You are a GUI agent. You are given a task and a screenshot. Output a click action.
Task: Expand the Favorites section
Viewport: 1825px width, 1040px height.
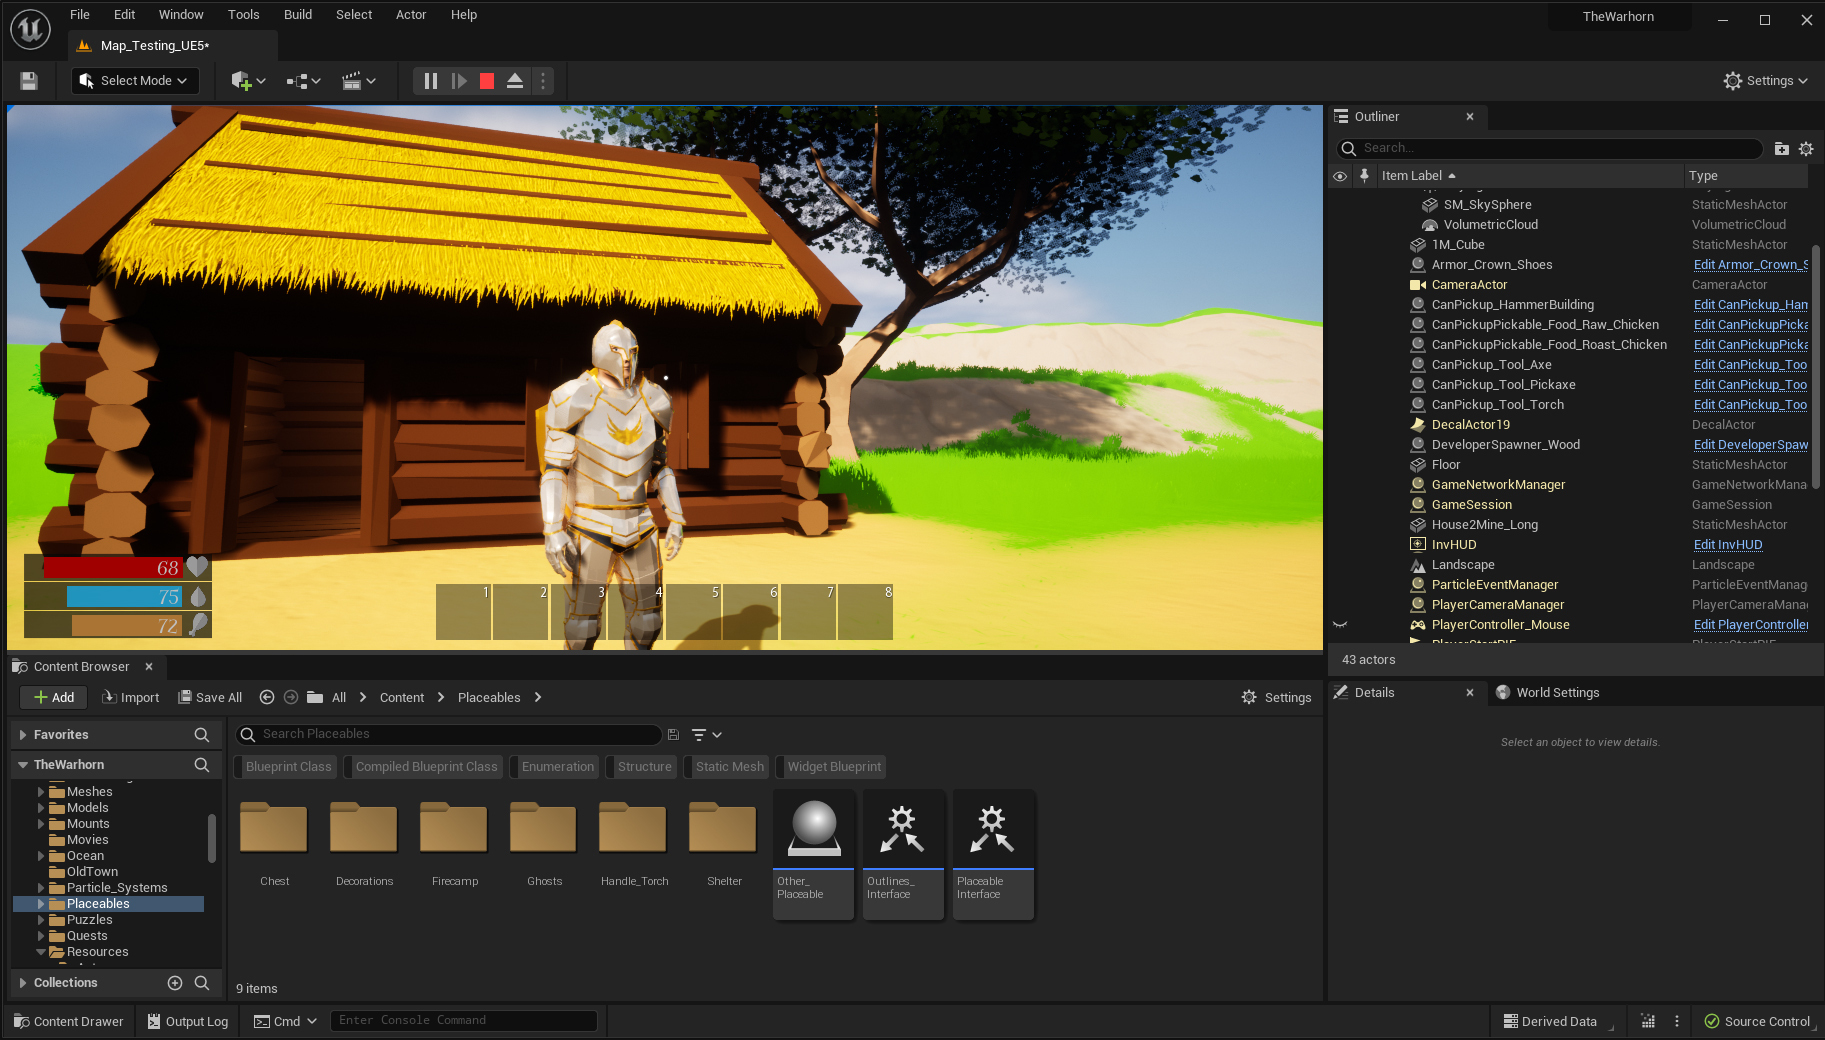23,735
